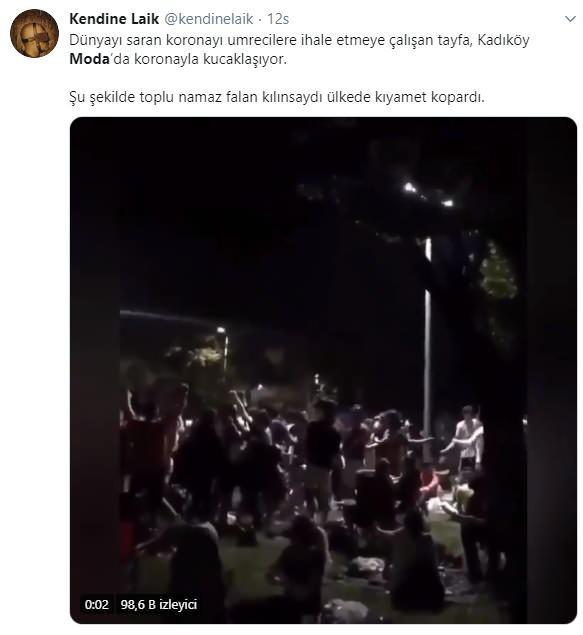Viewport: 583px width, 635px height.
Task: Click the bright street lights in video
Action: click(428, 194)
